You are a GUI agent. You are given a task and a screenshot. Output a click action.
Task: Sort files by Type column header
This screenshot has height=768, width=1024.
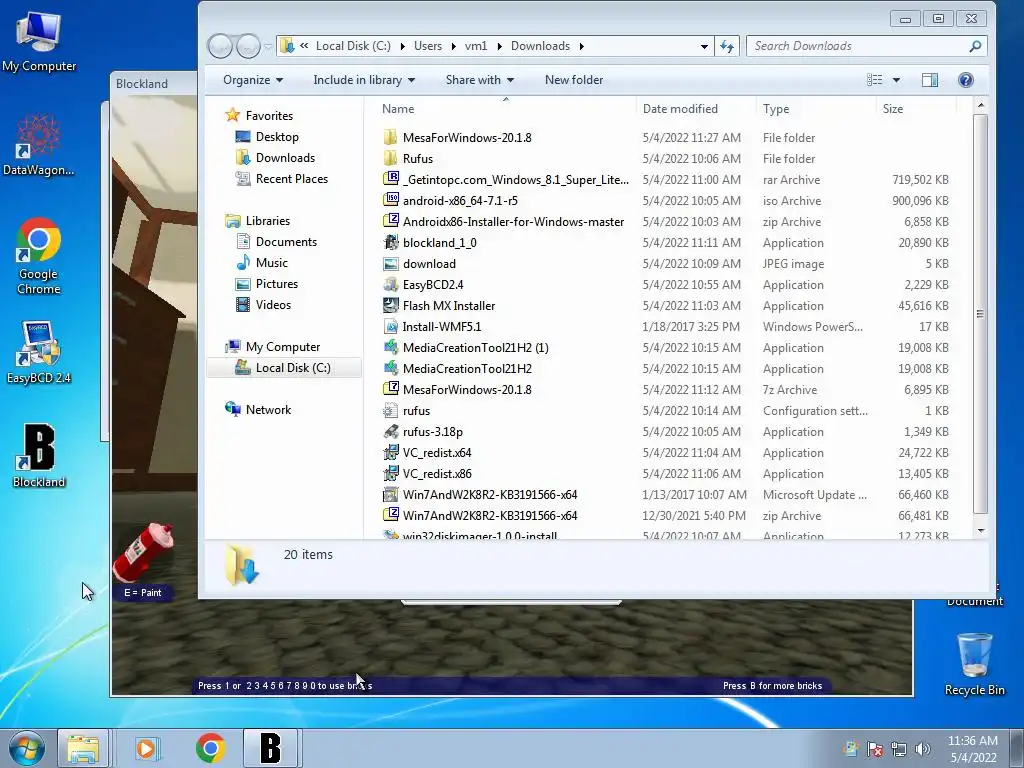[x=816, y=109]
